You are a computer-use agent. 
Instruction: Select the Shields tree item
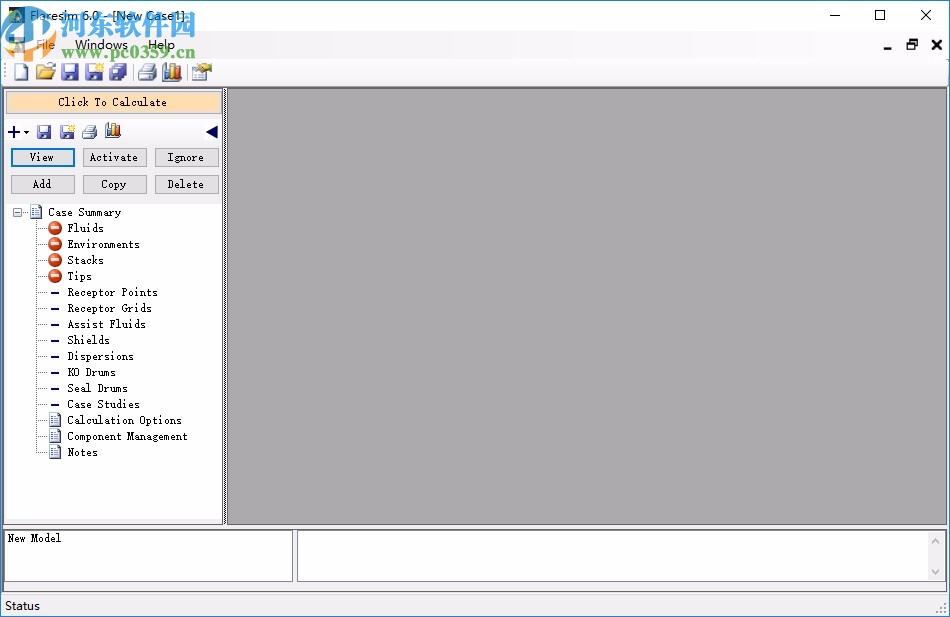click(x=88, y=340)
